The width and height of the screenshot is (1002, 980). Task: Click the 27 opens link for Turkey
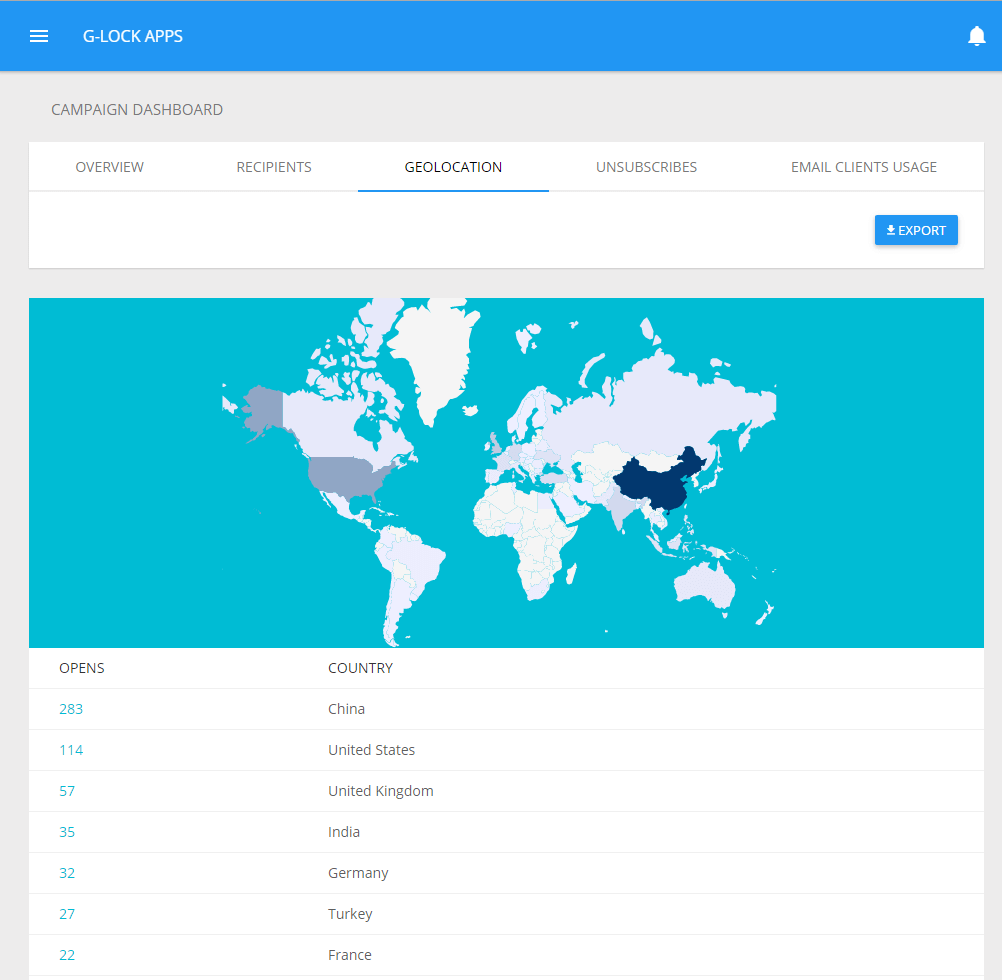pyautogui.click(x=67, y=914)
